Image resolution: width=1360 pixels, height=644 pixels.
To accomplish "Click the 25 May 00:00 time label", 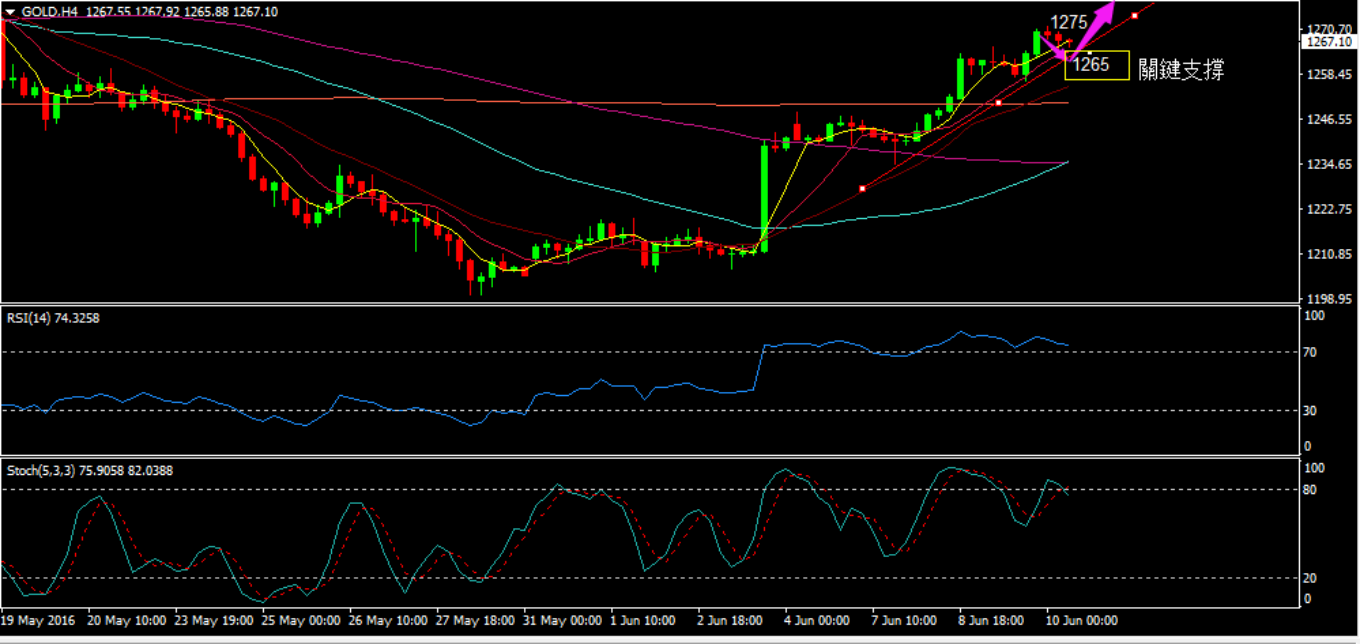I will (x=302, y=620).
